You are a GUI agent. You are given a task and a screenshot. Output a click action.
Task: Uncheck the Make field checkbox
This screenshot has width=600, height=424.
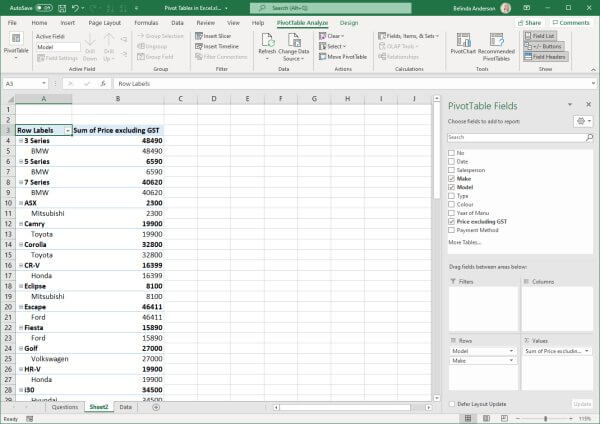pos(452,179)
